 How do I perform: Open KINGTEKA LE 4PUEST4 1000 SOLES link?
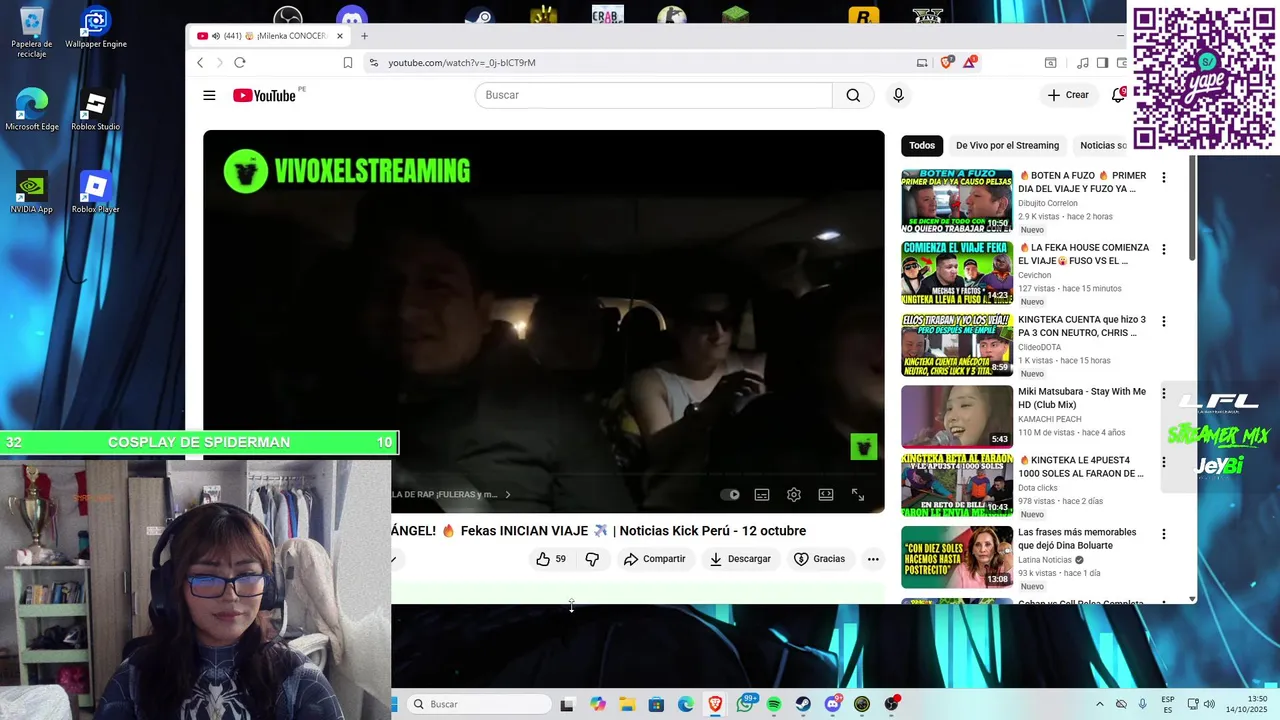click(1081, 467)
